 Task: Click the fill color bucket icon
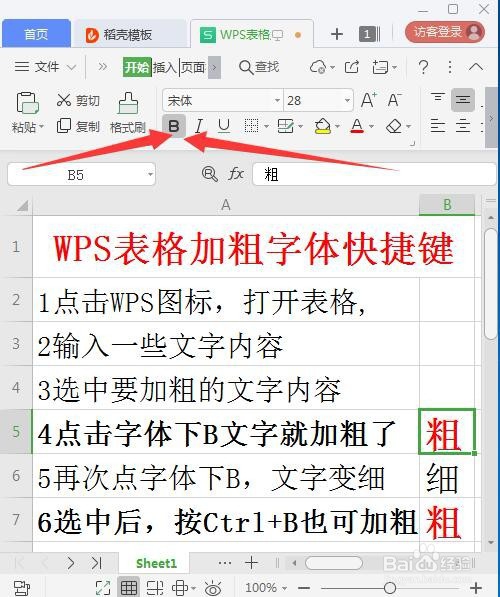tap(323, 126)
